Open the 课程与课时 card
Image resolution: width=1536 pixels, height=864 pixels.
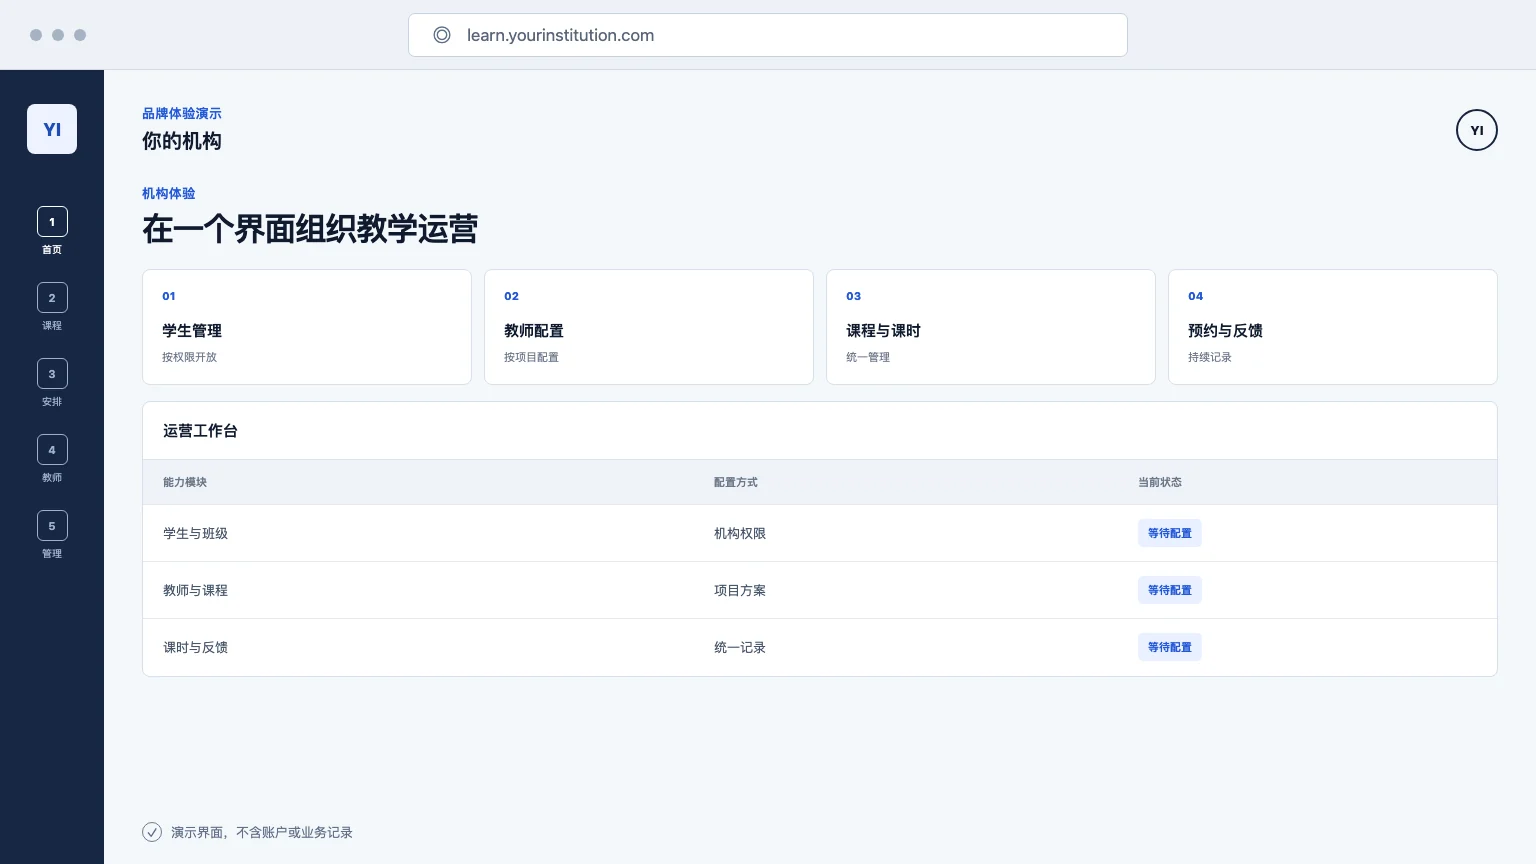pyautogui.click(x=991, y=327)
